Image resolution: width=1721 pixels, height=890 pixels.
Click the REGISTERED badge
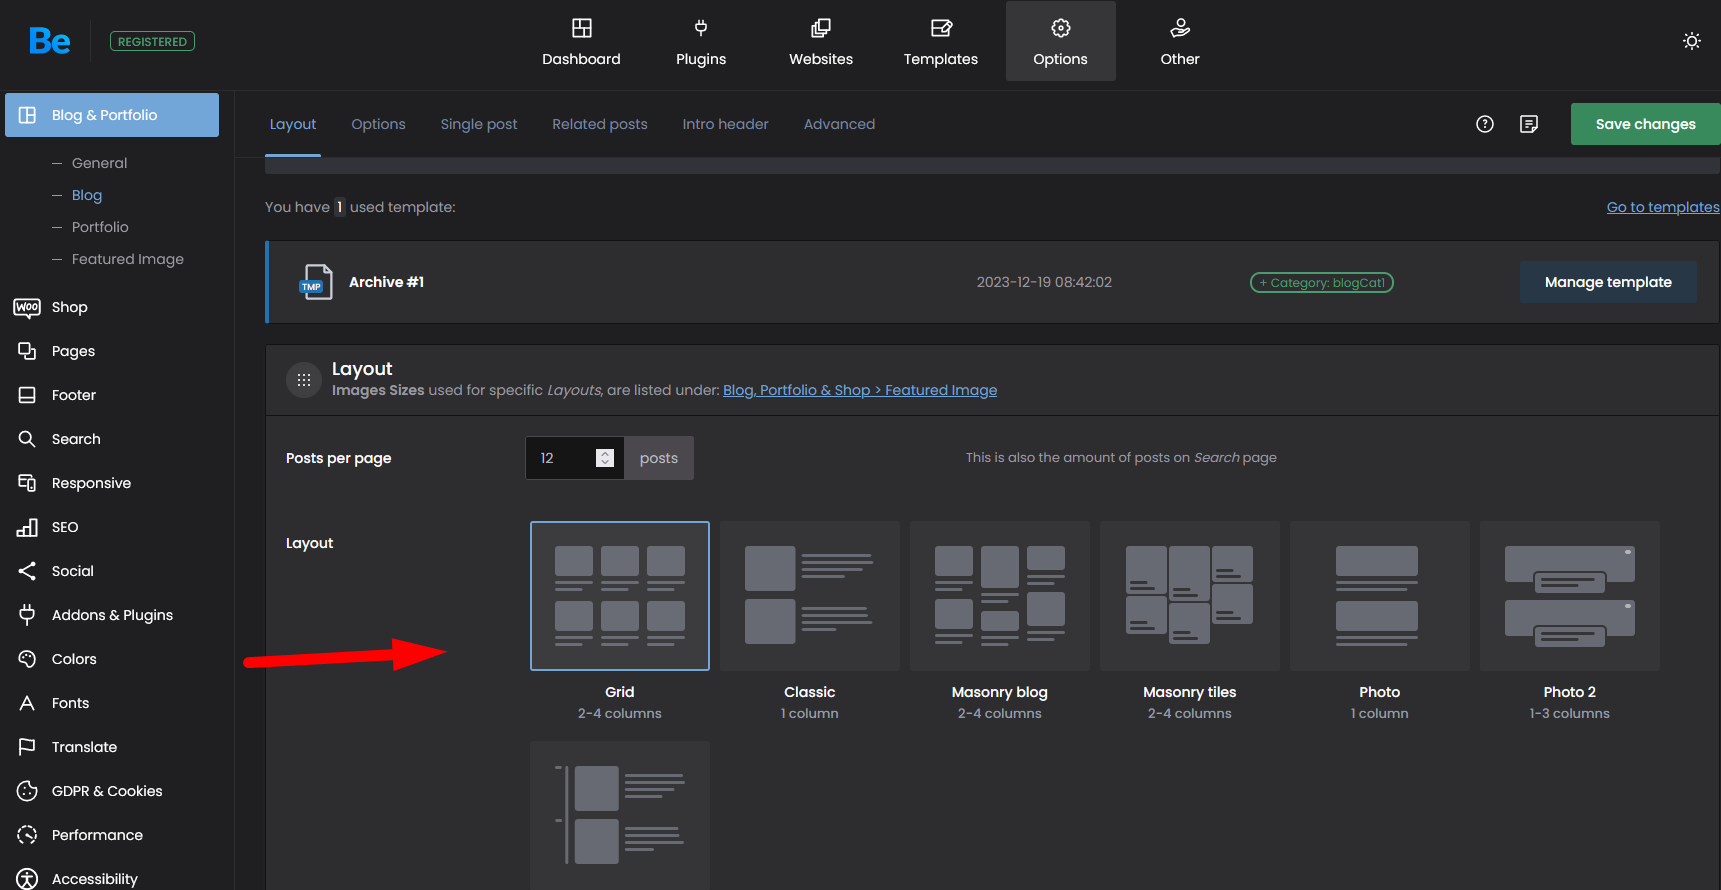(x=152, y=41)
